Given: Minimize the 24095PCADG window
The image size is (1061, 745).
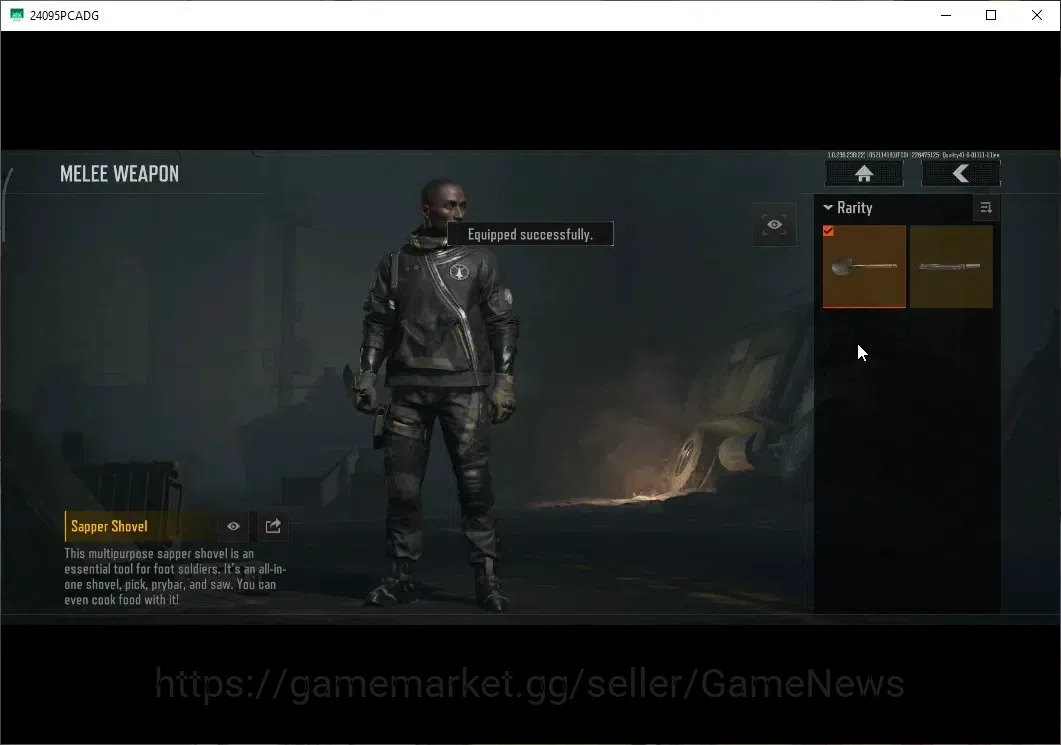Looking at the screenshot, I should point(946,15).
